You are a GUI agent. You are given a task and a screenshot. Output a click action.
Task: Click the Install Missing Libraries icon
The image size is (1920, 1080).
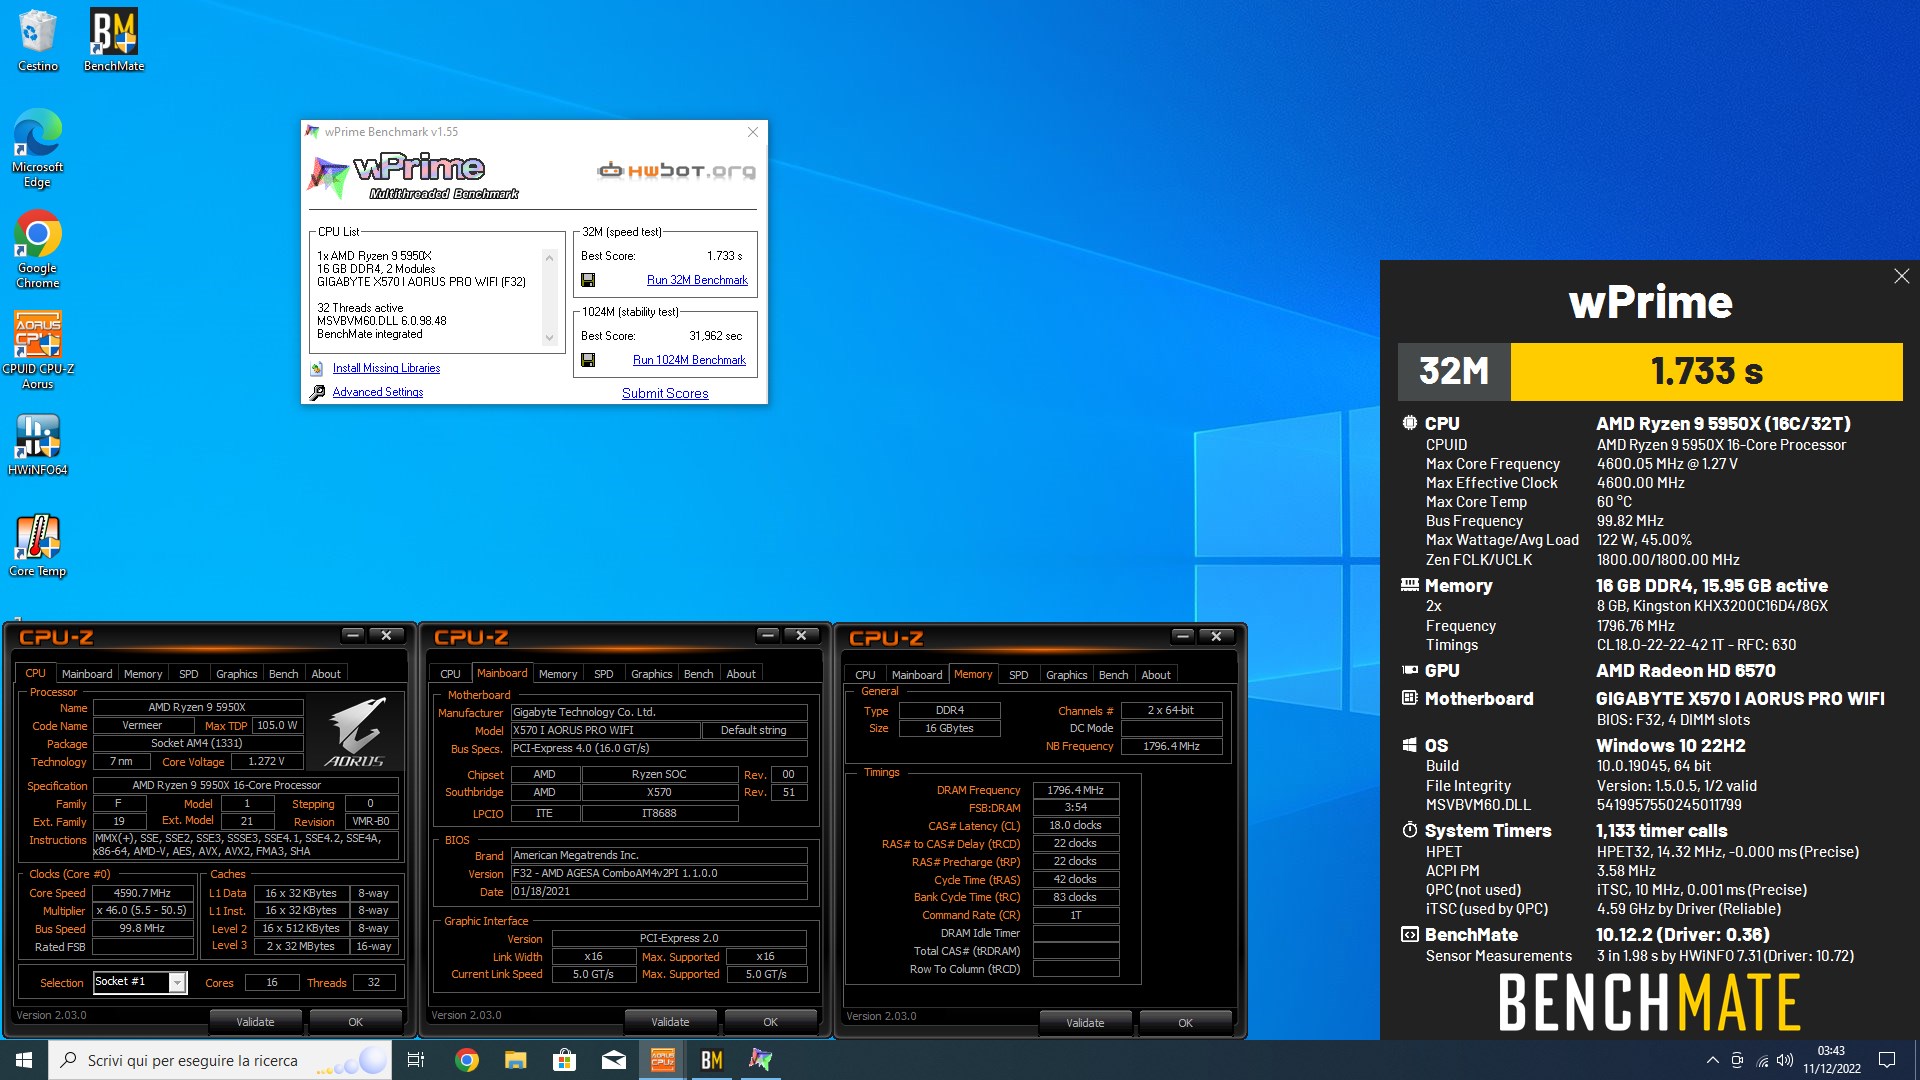click(317, 368)
